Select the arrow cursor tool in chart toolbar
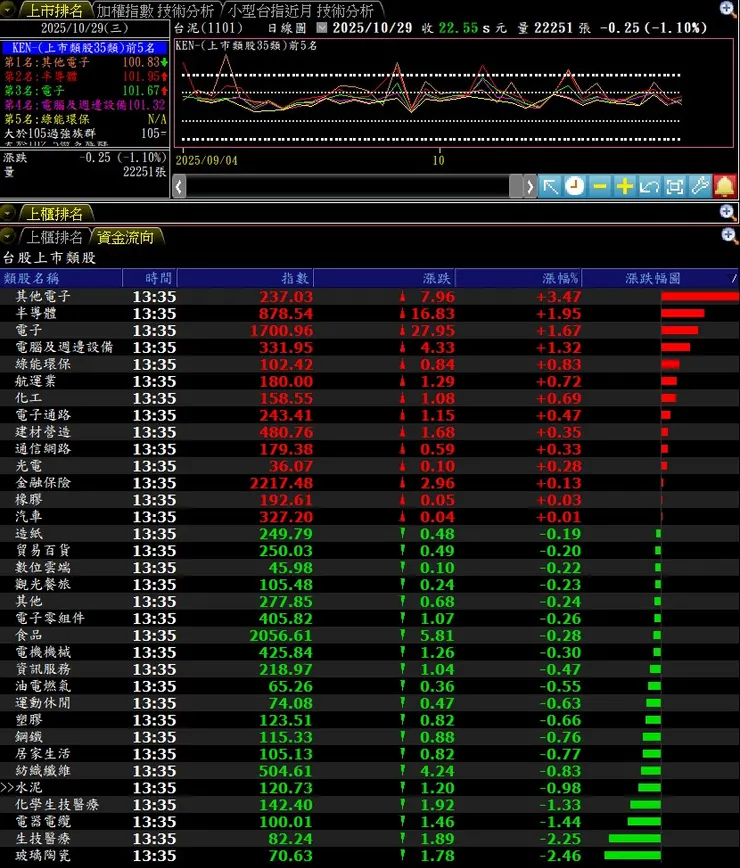 tap(550, 187)
